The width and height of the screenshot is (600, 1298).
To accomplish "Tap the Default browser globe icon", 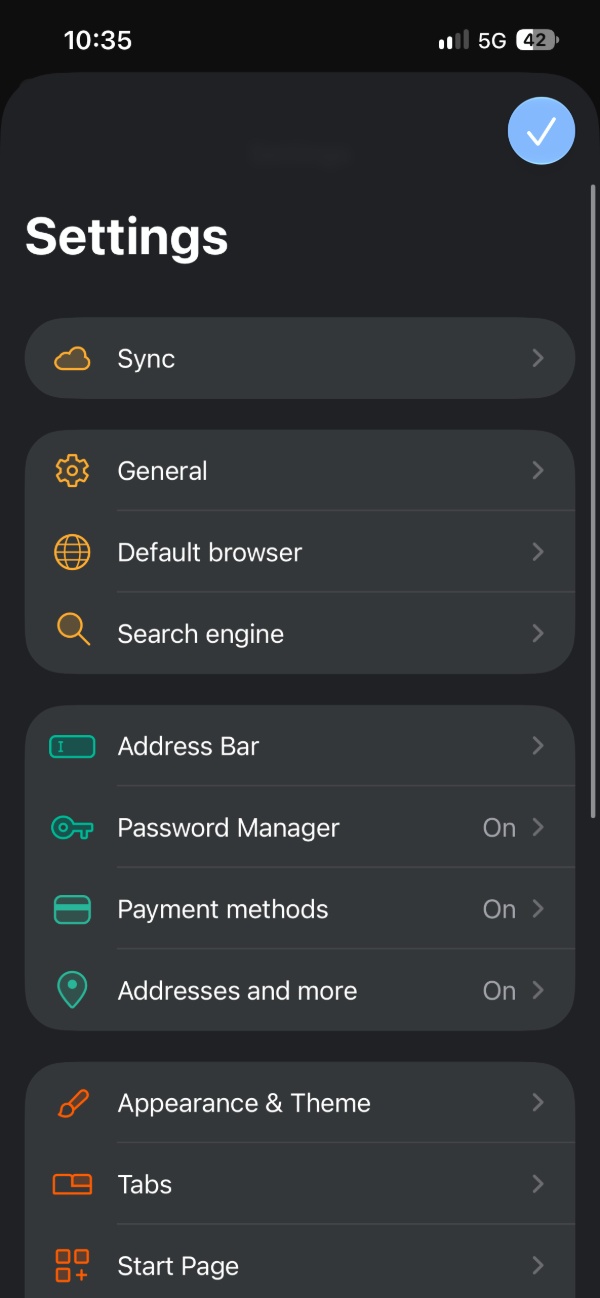I will 72,552.
